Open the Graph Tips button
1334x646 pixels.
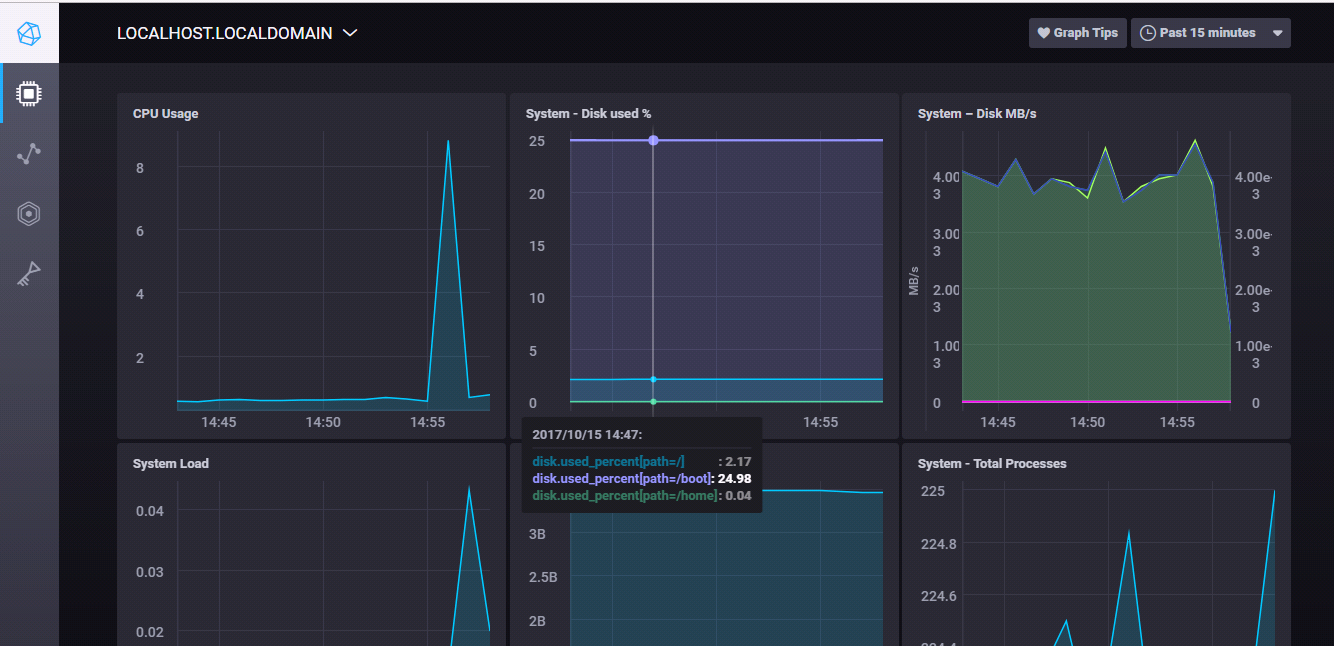[x=1078, y=33]
